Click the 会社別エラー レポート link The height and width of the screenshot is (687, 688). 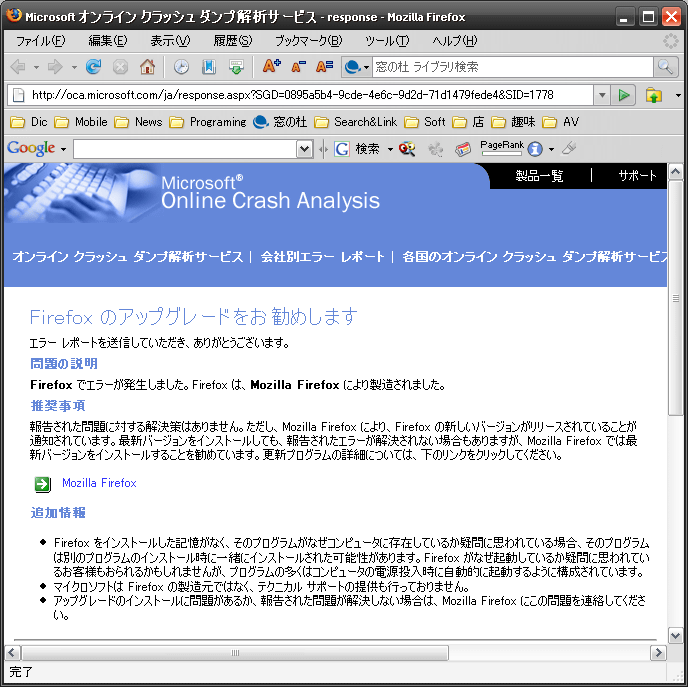322,257
